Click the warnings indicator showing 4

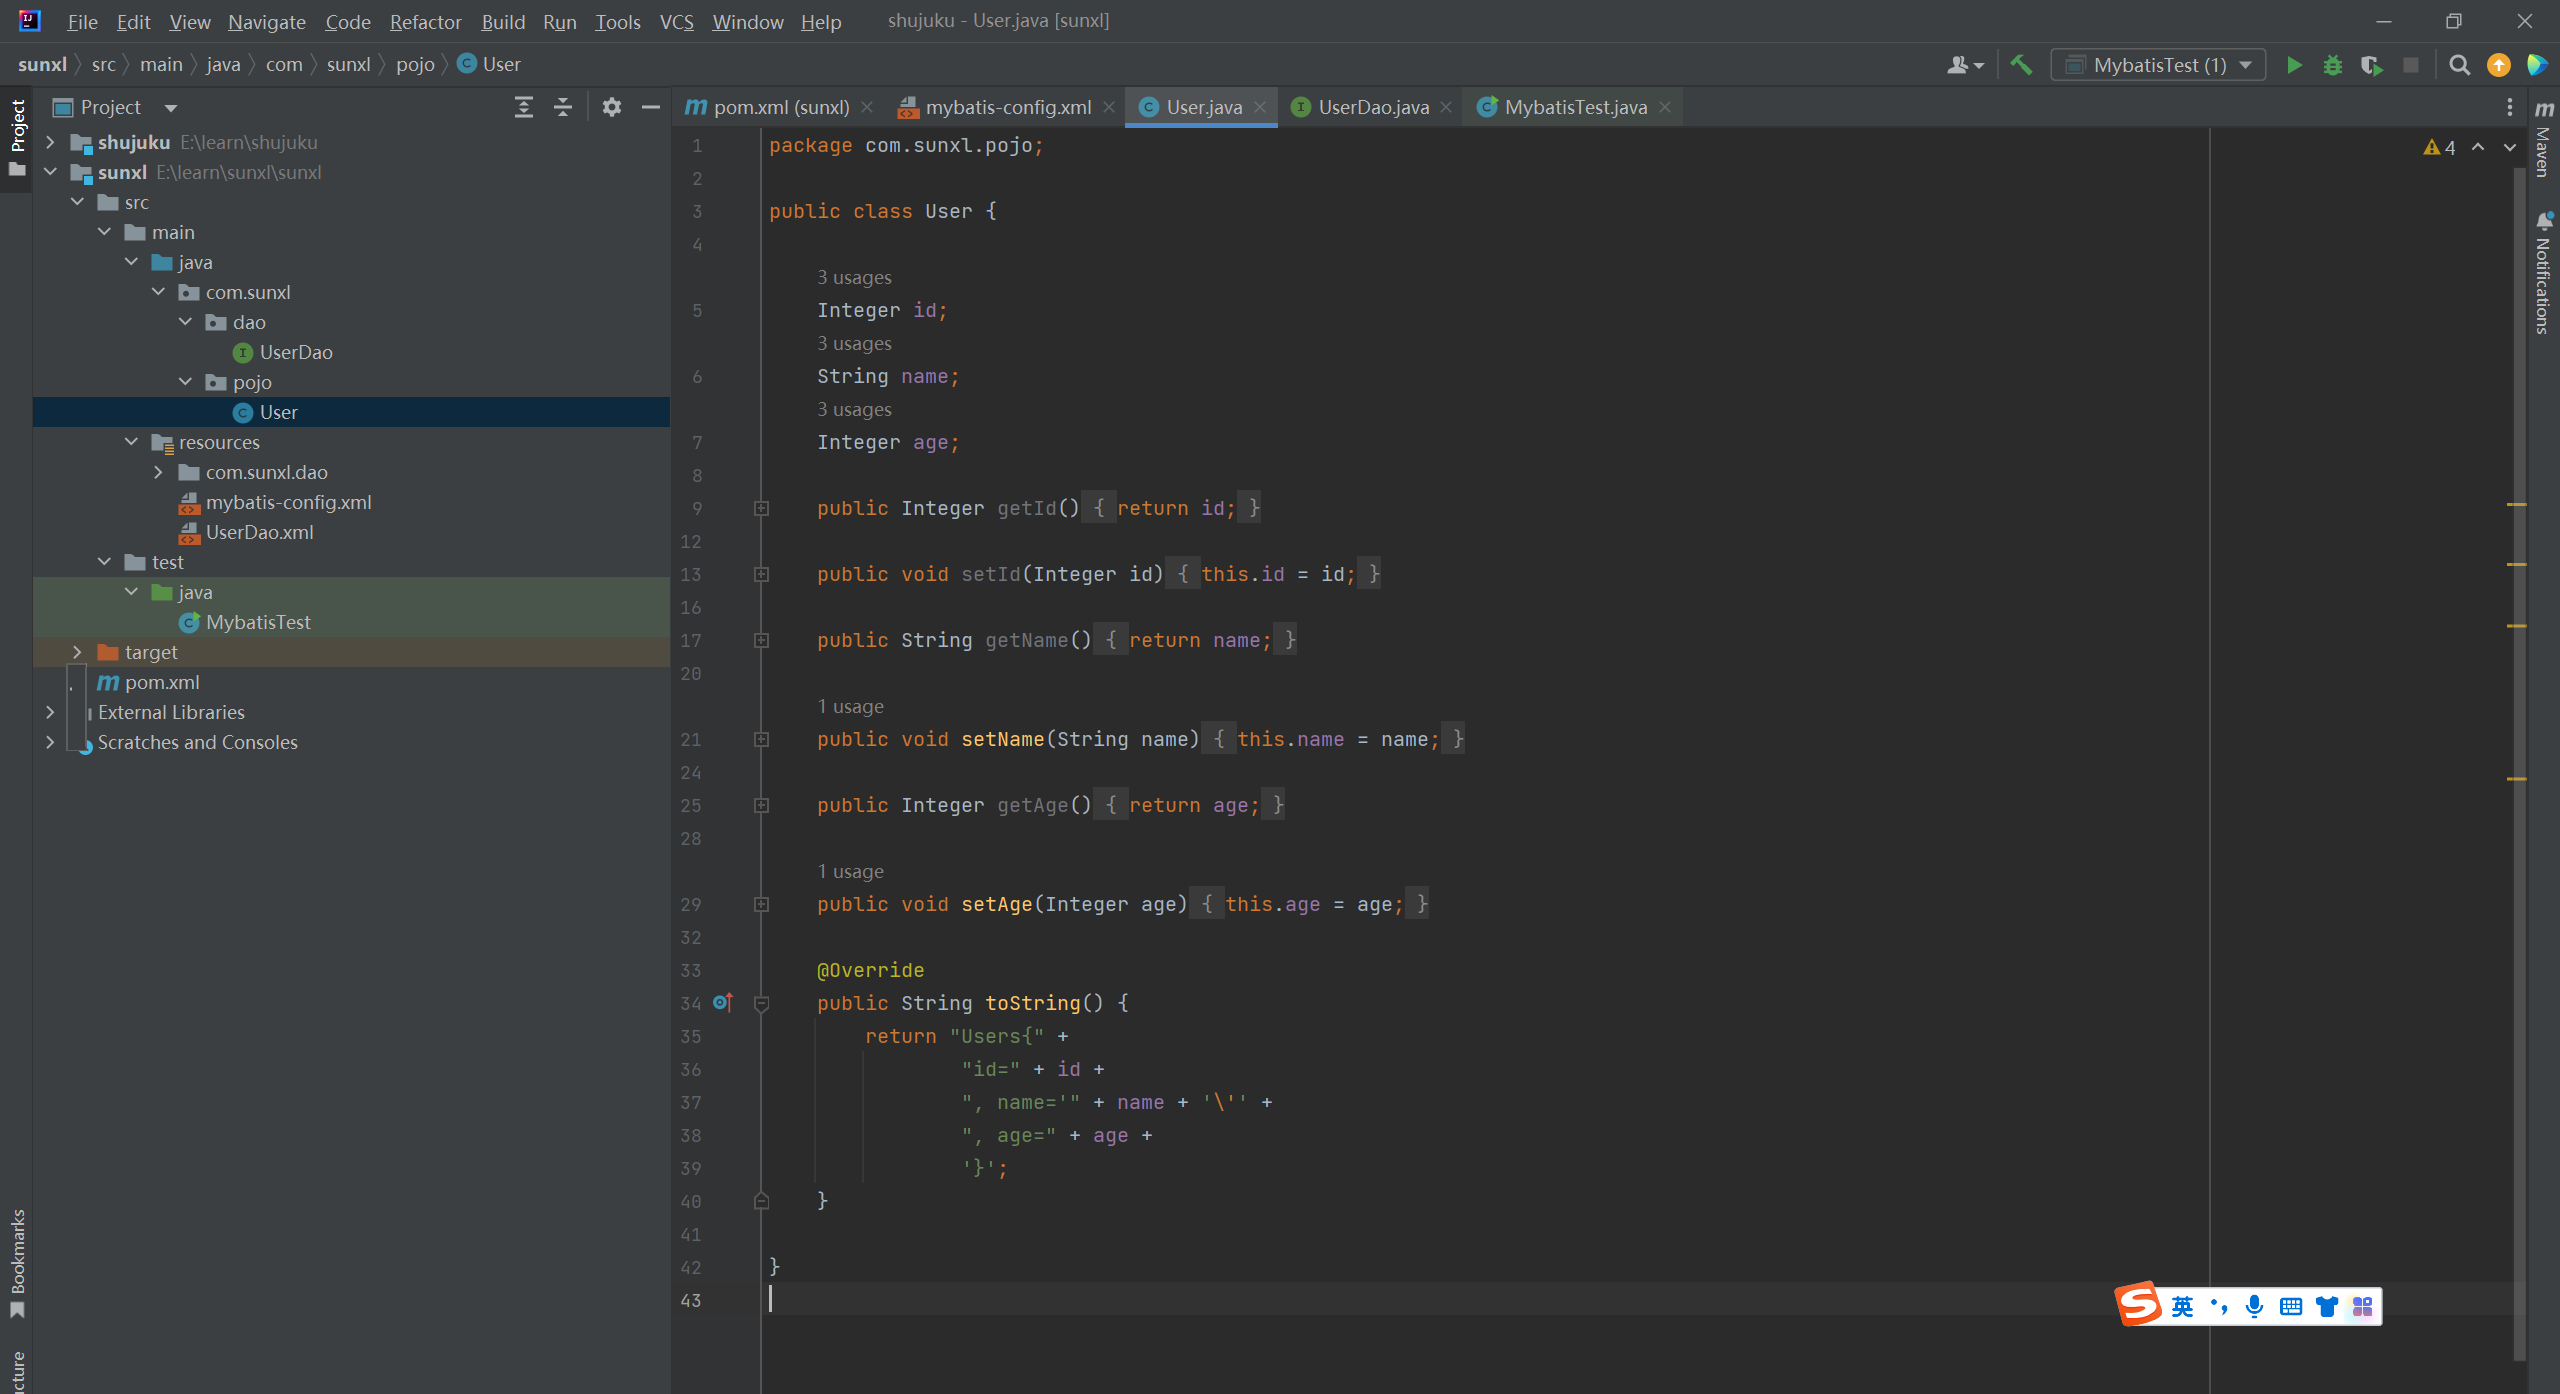(x=2440, y=147)
